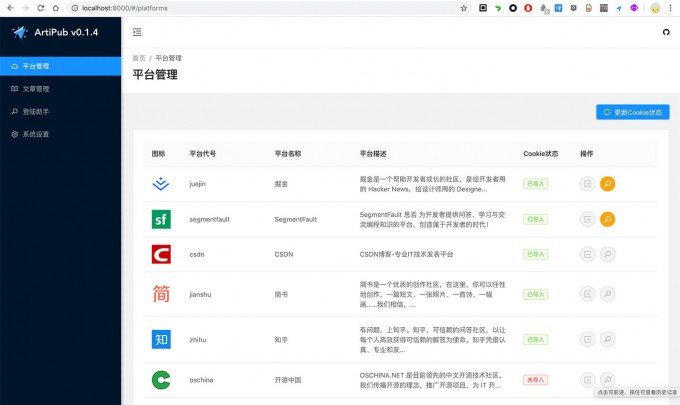Click the search icon in csdn row
Viewport: 680px width, 405px height.
608,254
